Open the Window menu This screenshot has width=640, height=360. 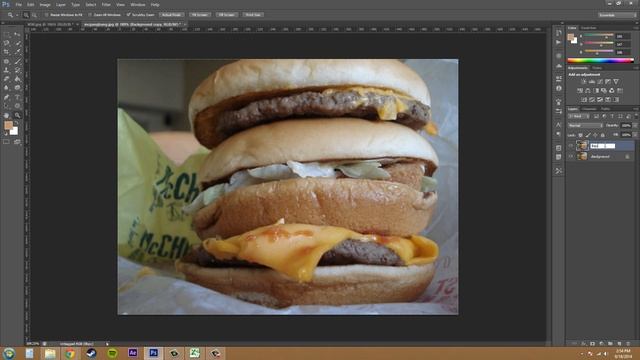coord(138,5)
